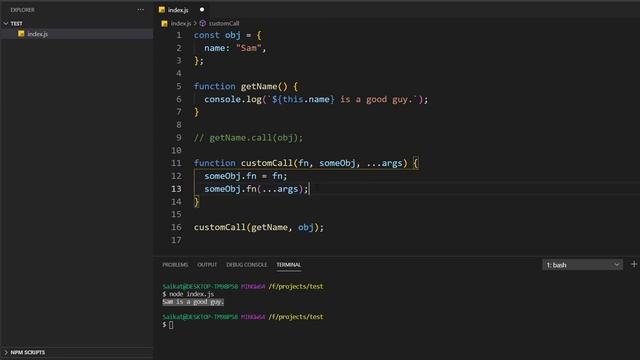Click the JS icon on the index.js tab
This screenshot has height=360, width=640.
point(162,9)
